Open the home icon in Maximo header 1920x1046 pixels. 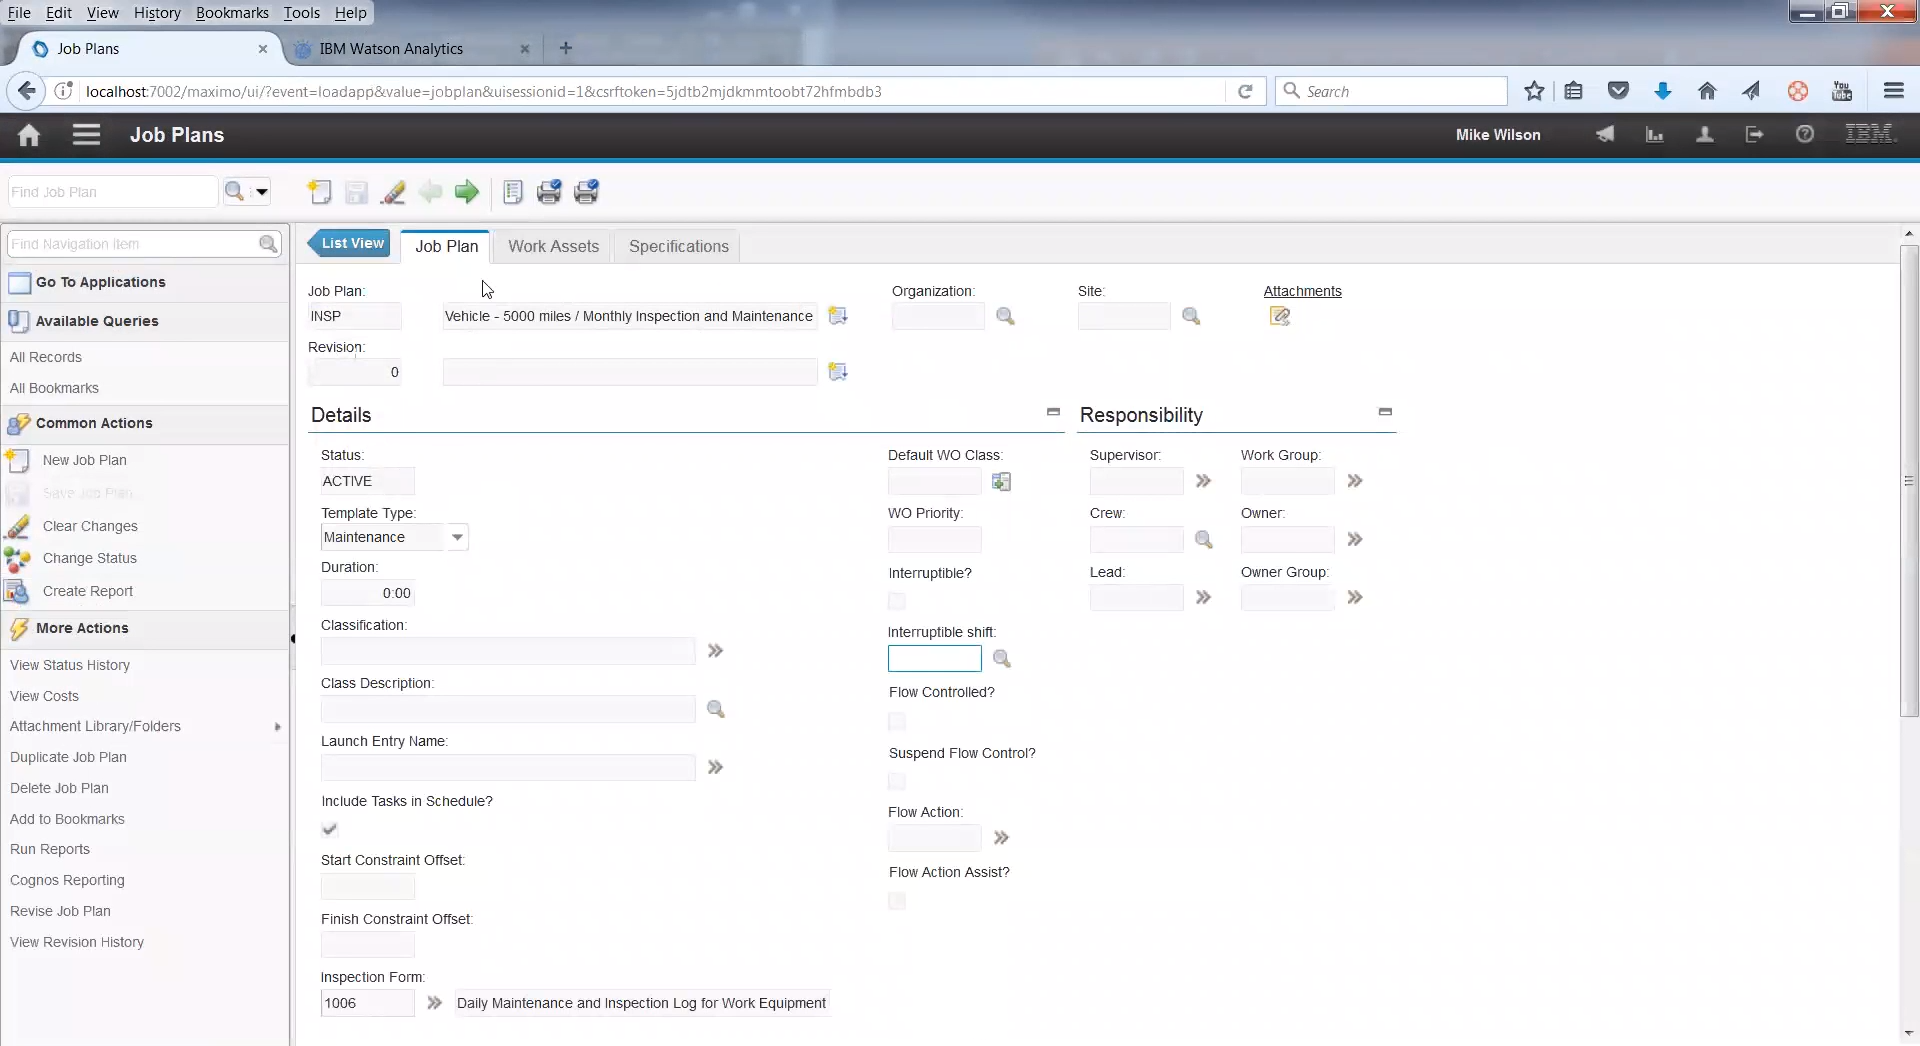pyautogui.click(x=29, y=135)
